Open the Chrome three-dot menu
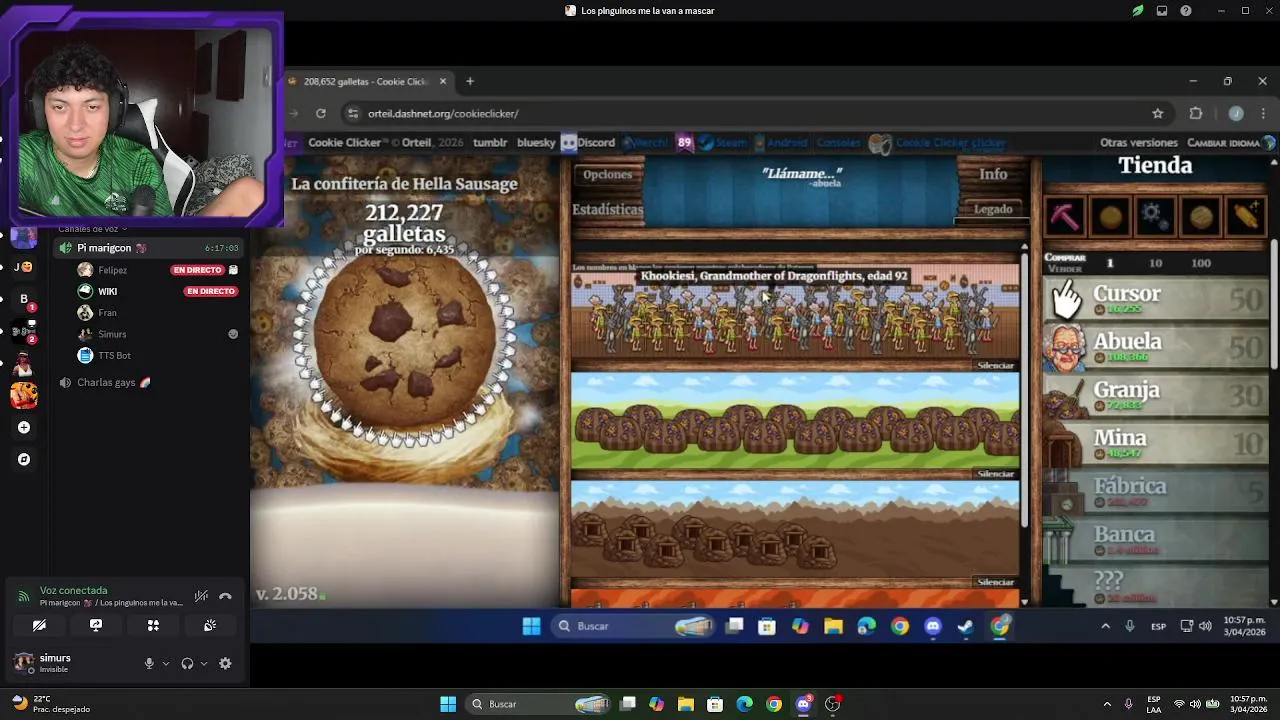The image size is (1280, 720). 1265,113
